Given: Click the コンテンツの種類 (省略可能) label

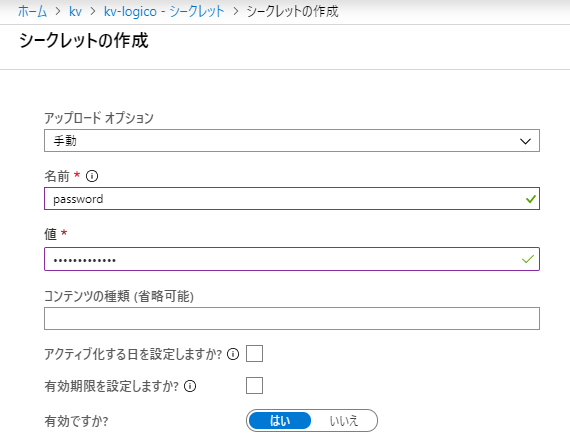Looking at the screenshot, I should pos(119,296).
